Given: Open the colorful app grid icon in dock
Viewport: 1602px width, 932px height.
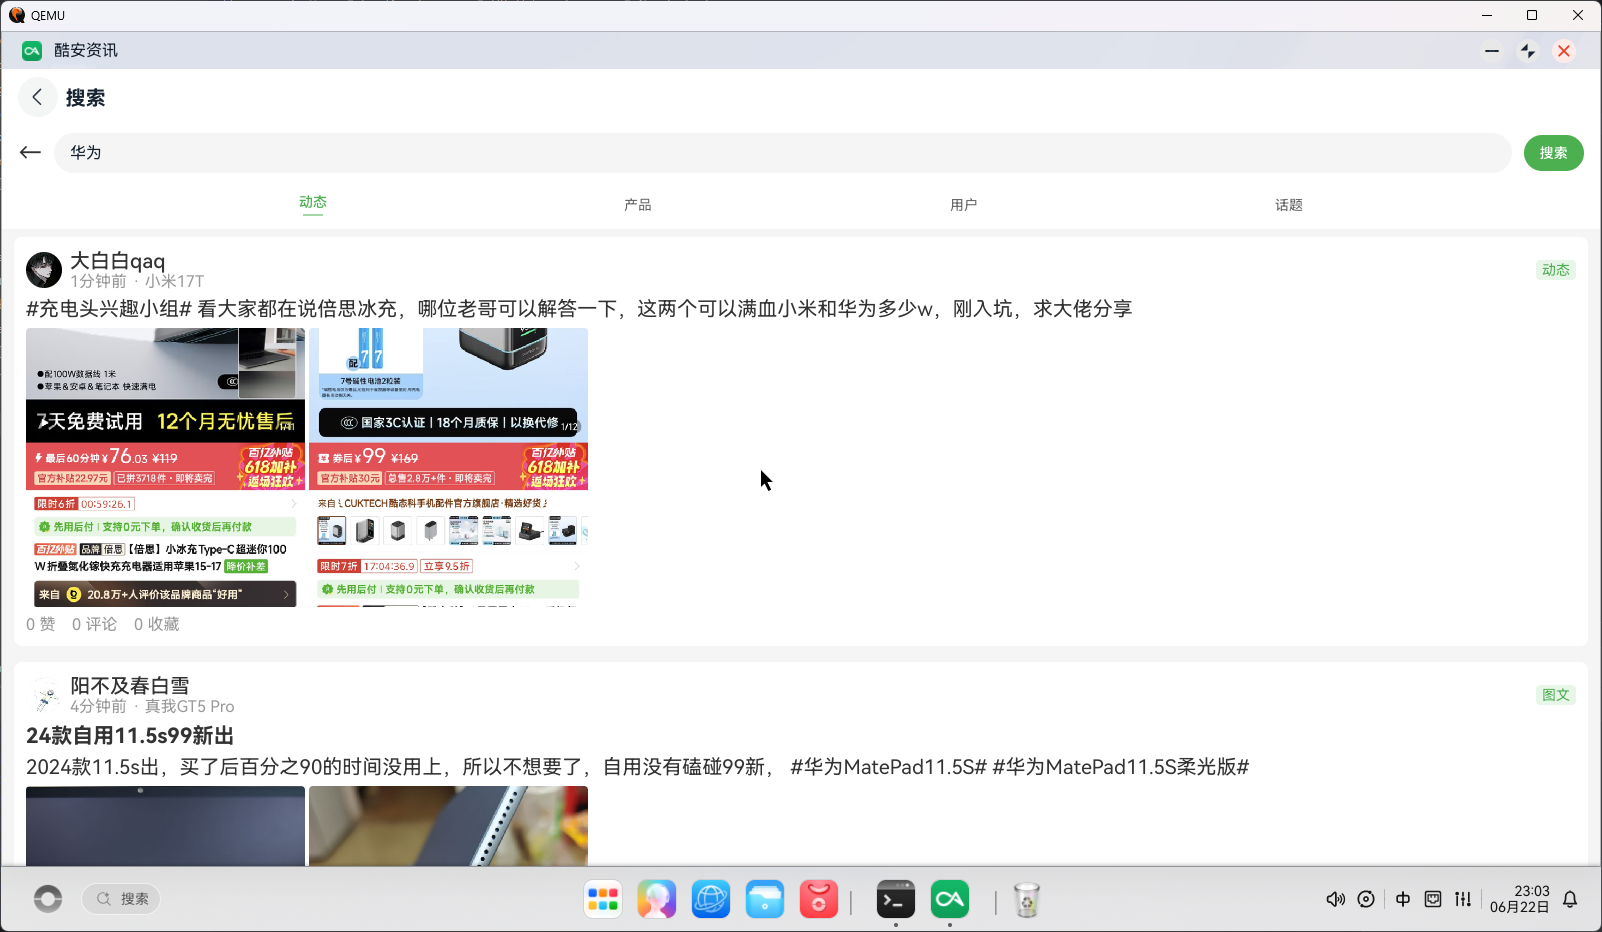Looking at the screenshot, I should click(603, 900).
